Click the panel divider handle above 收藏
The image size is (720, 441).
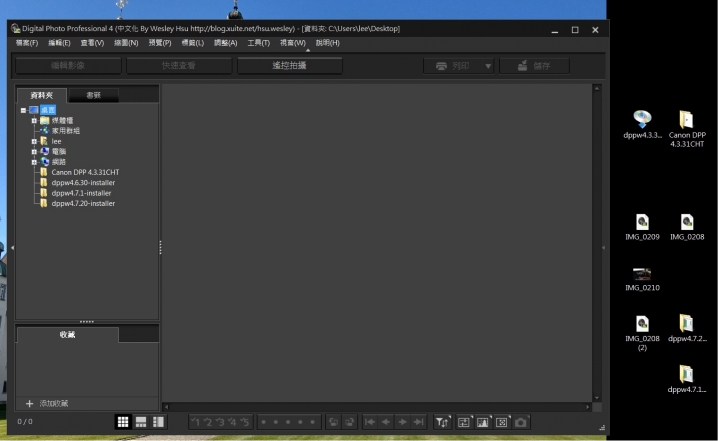point(87,322)
